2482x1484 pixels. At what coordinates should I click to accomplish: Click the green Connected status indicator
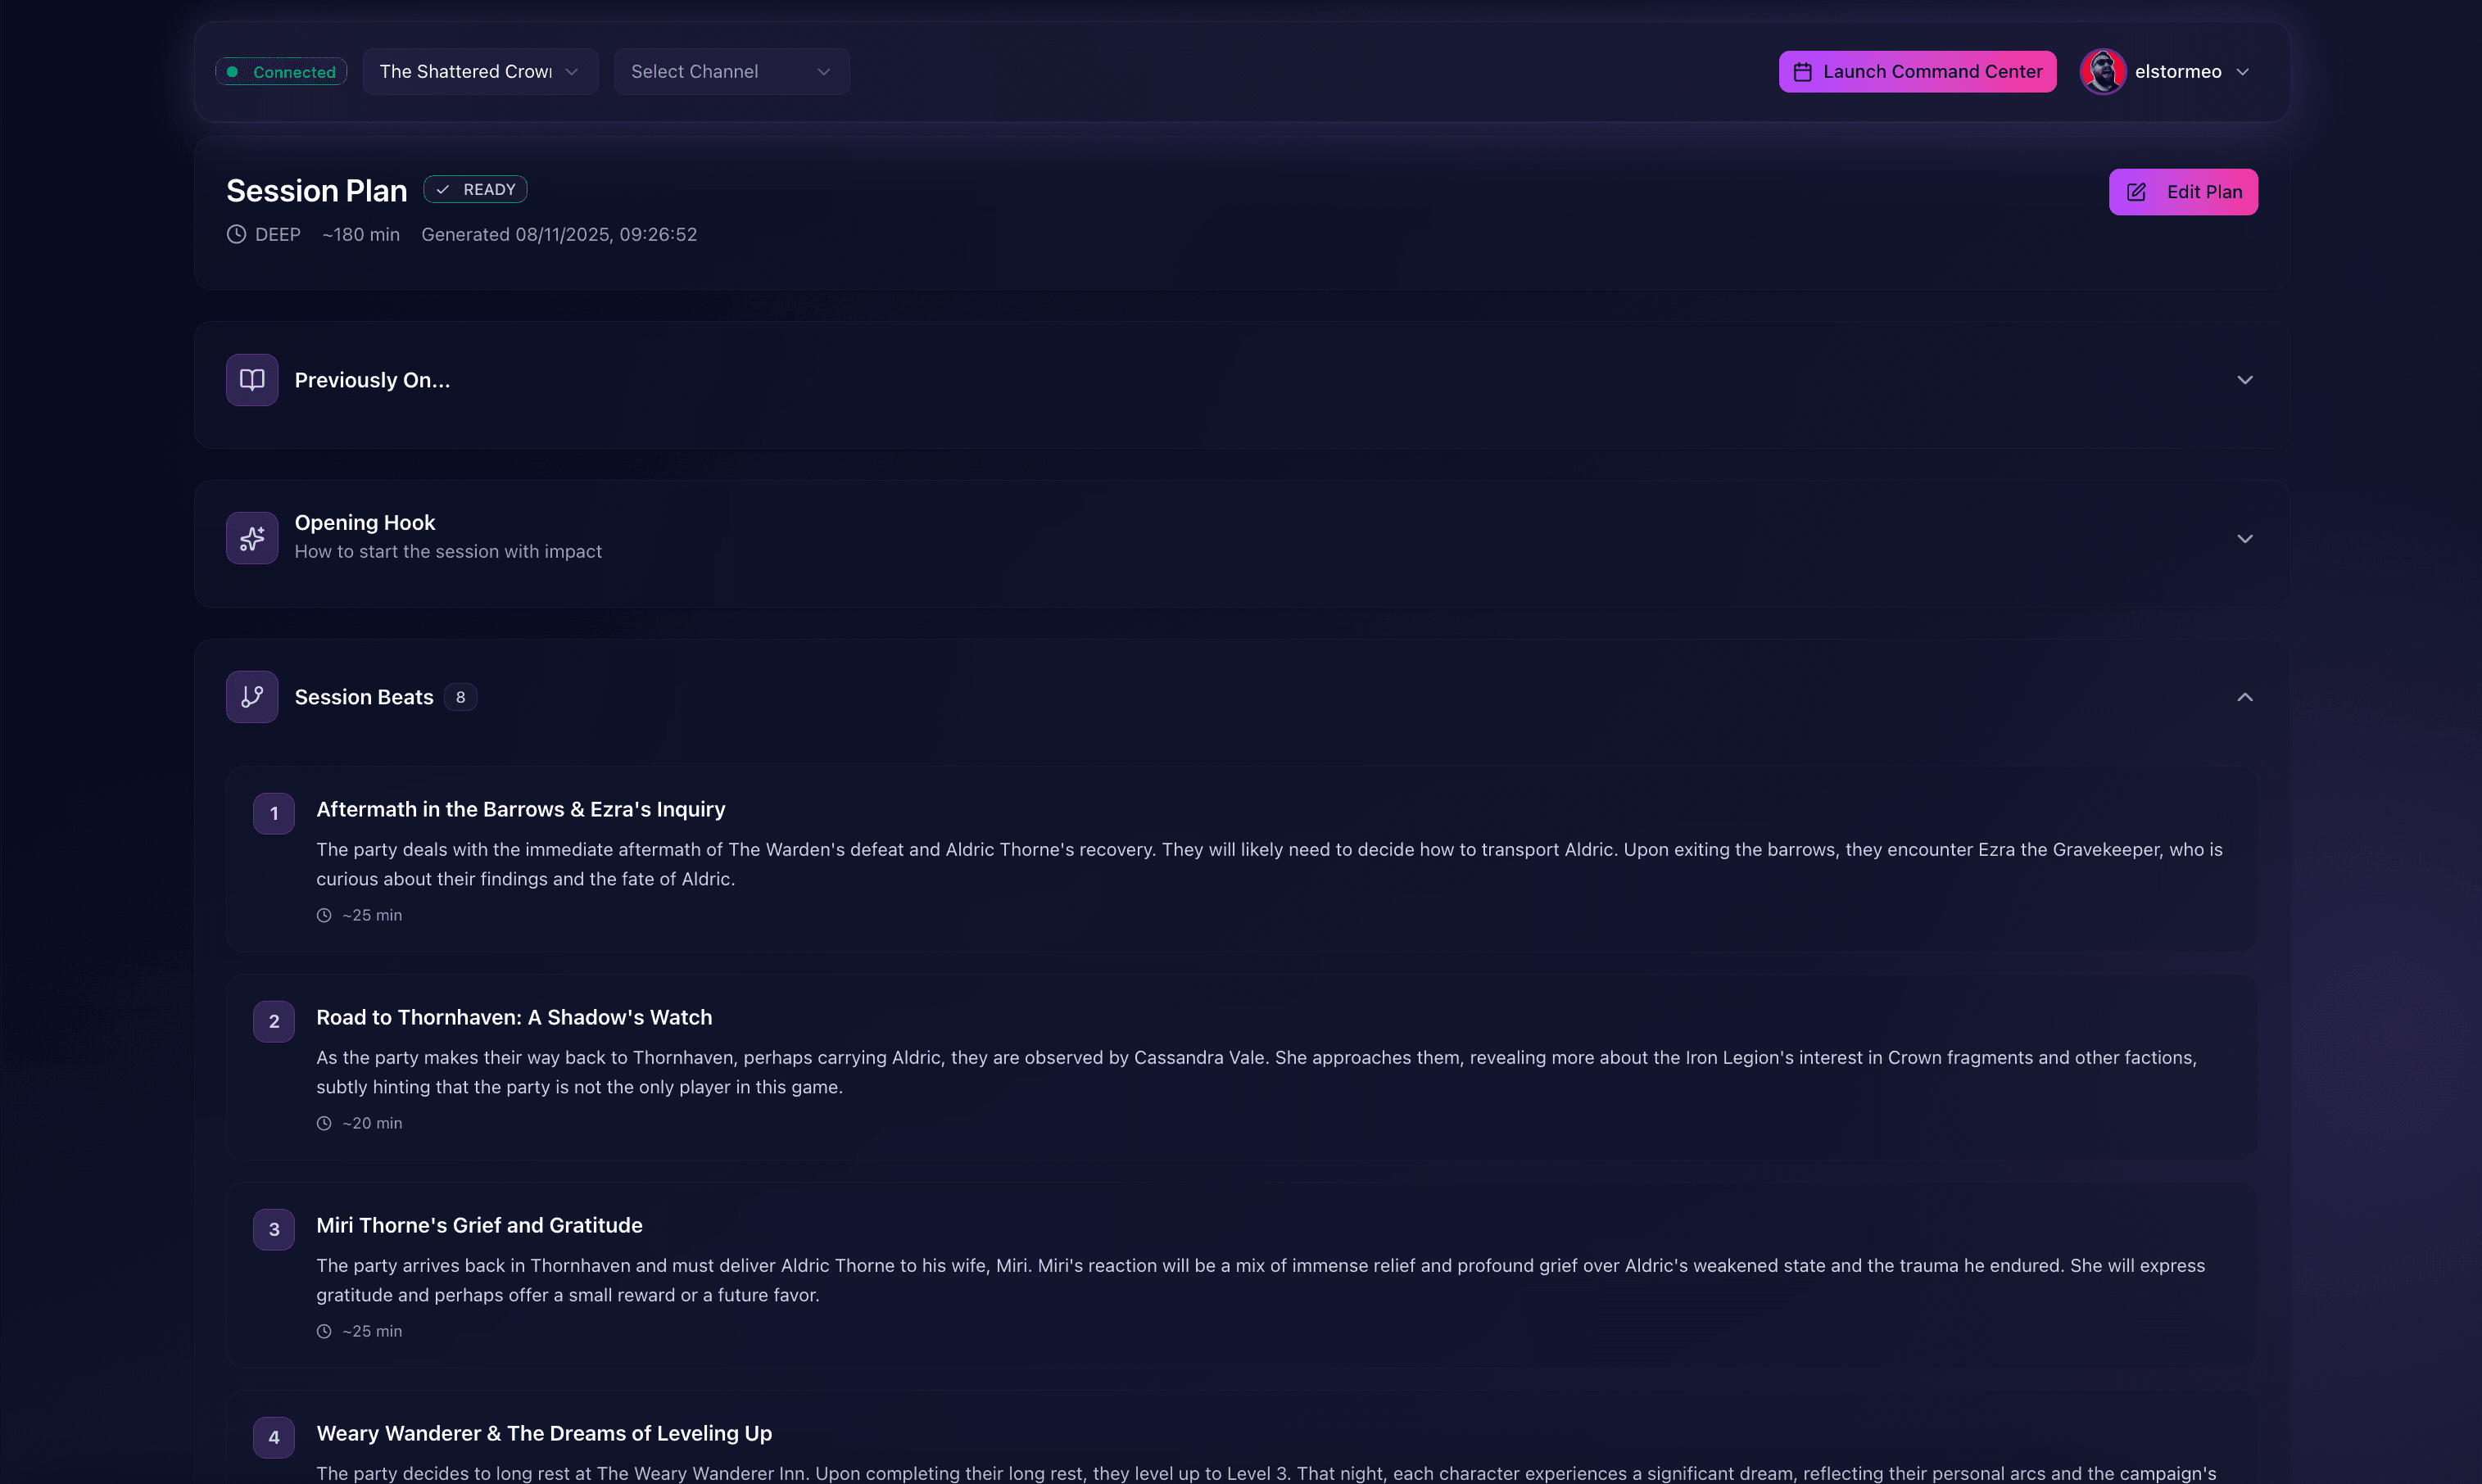282,72
